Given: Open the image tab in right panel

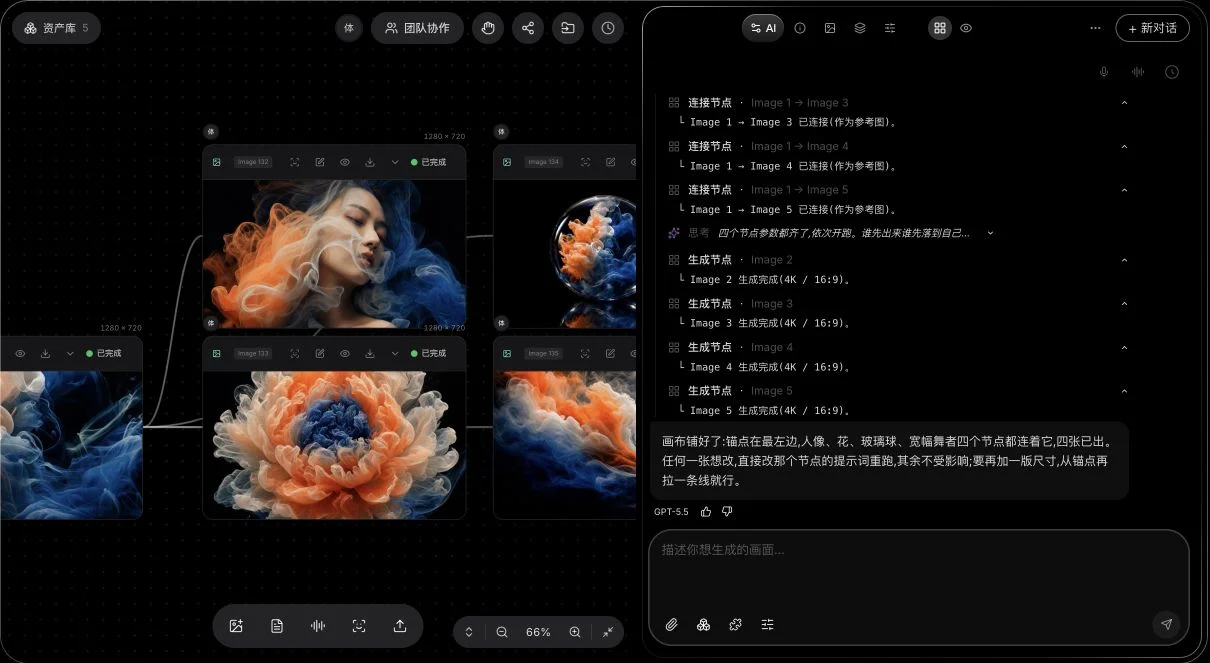Looking at the screenshot, I should [830, 28].
